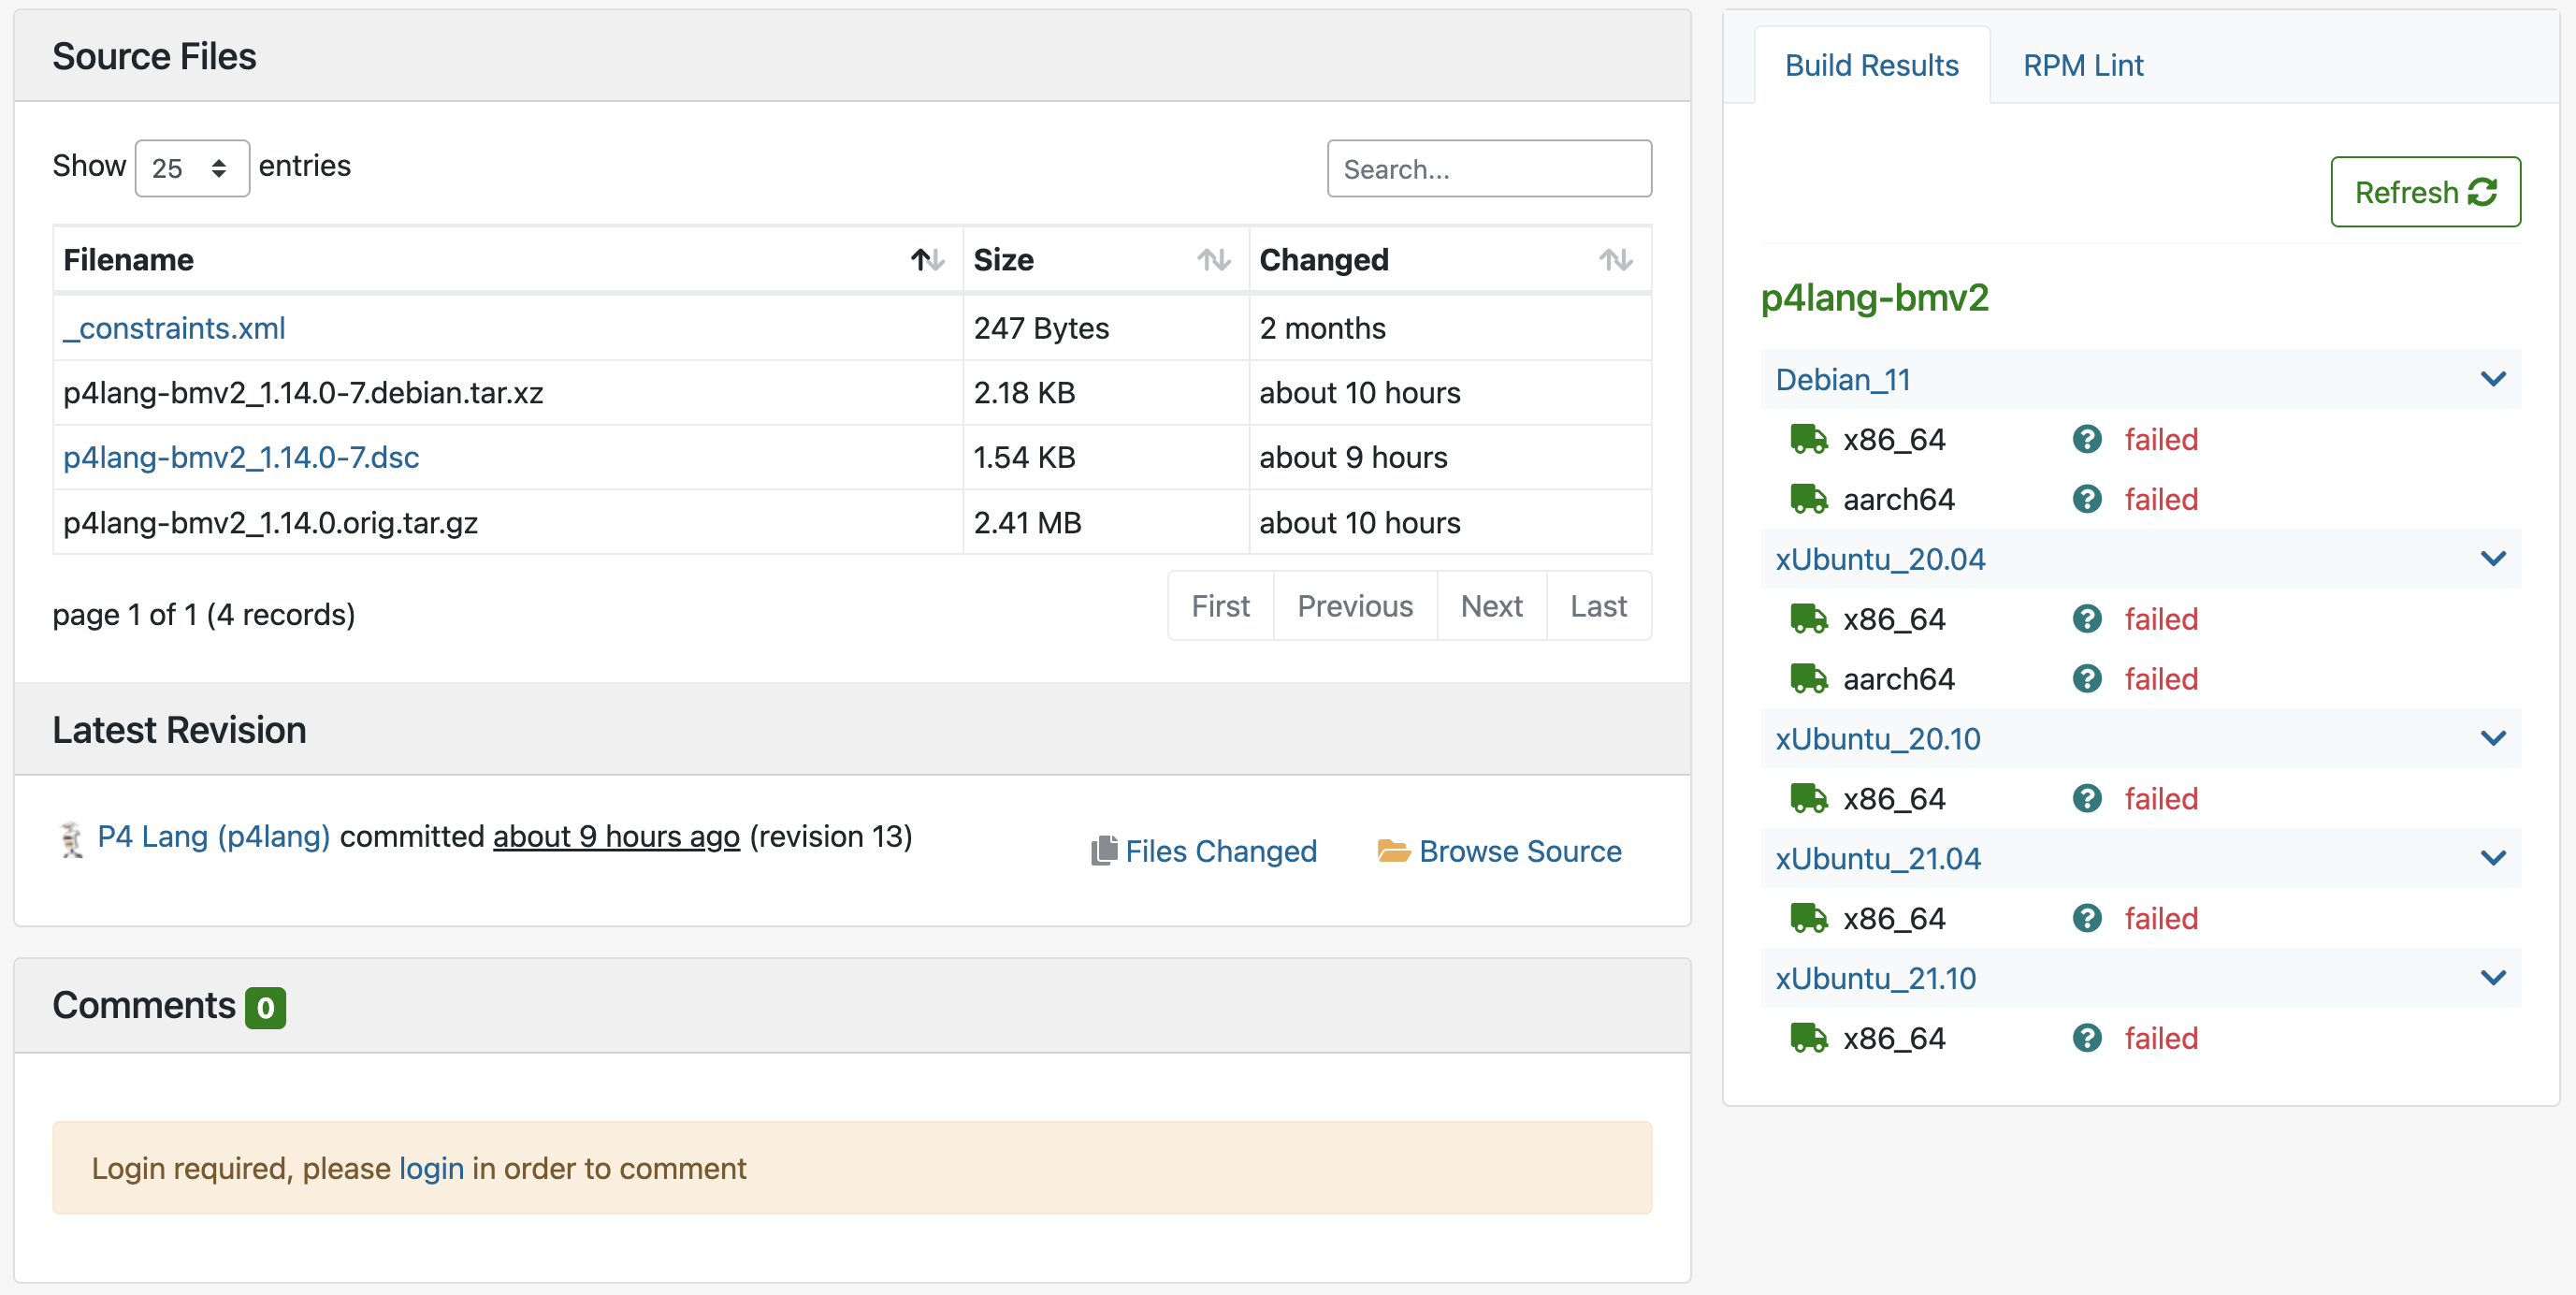
Task: Collapse the xUbuntu_20.04 chevron
Action: (x=2493, y=559)
